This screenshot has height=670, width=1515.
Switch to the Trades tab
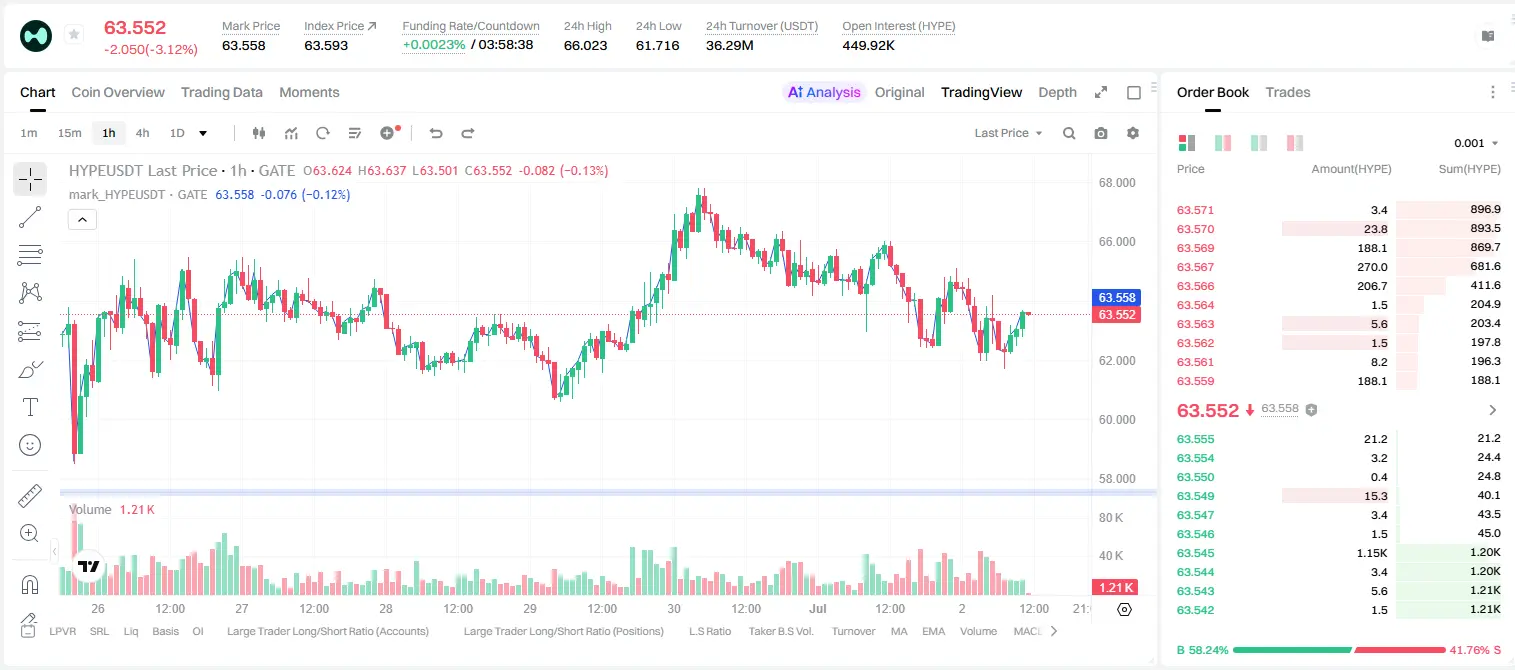tap(1287, 92)
